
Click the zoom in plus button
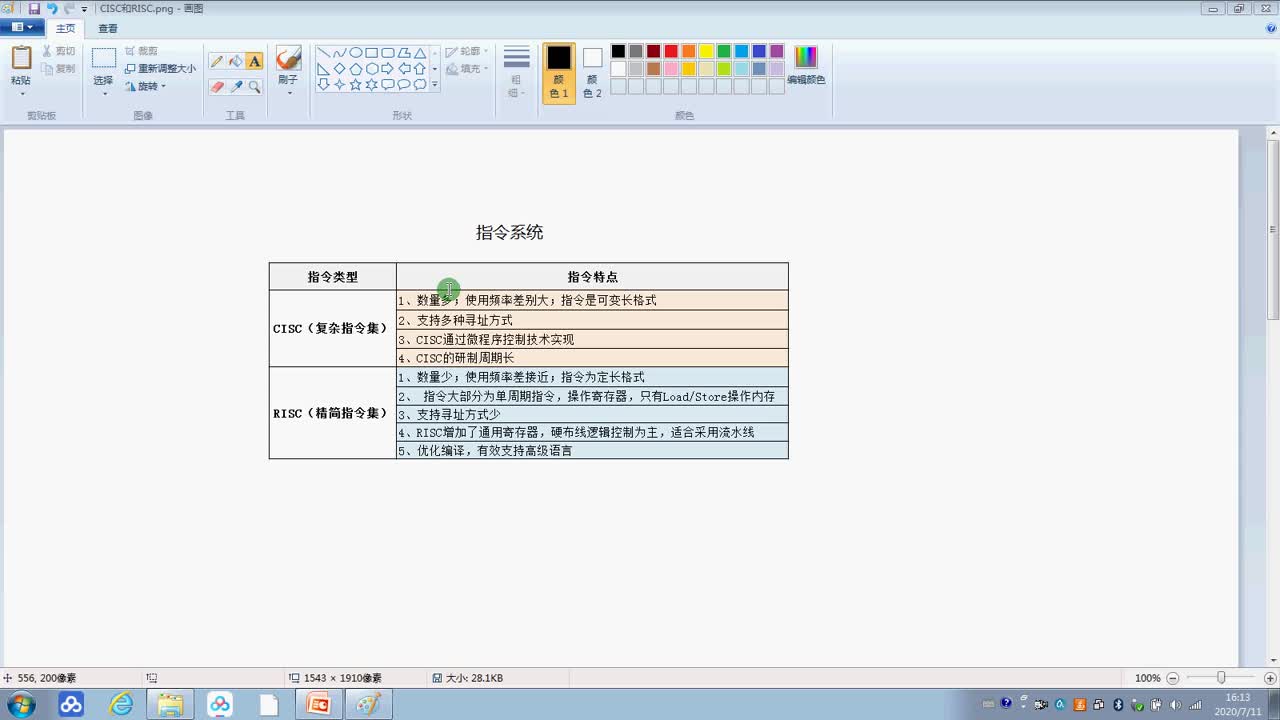1270,677
